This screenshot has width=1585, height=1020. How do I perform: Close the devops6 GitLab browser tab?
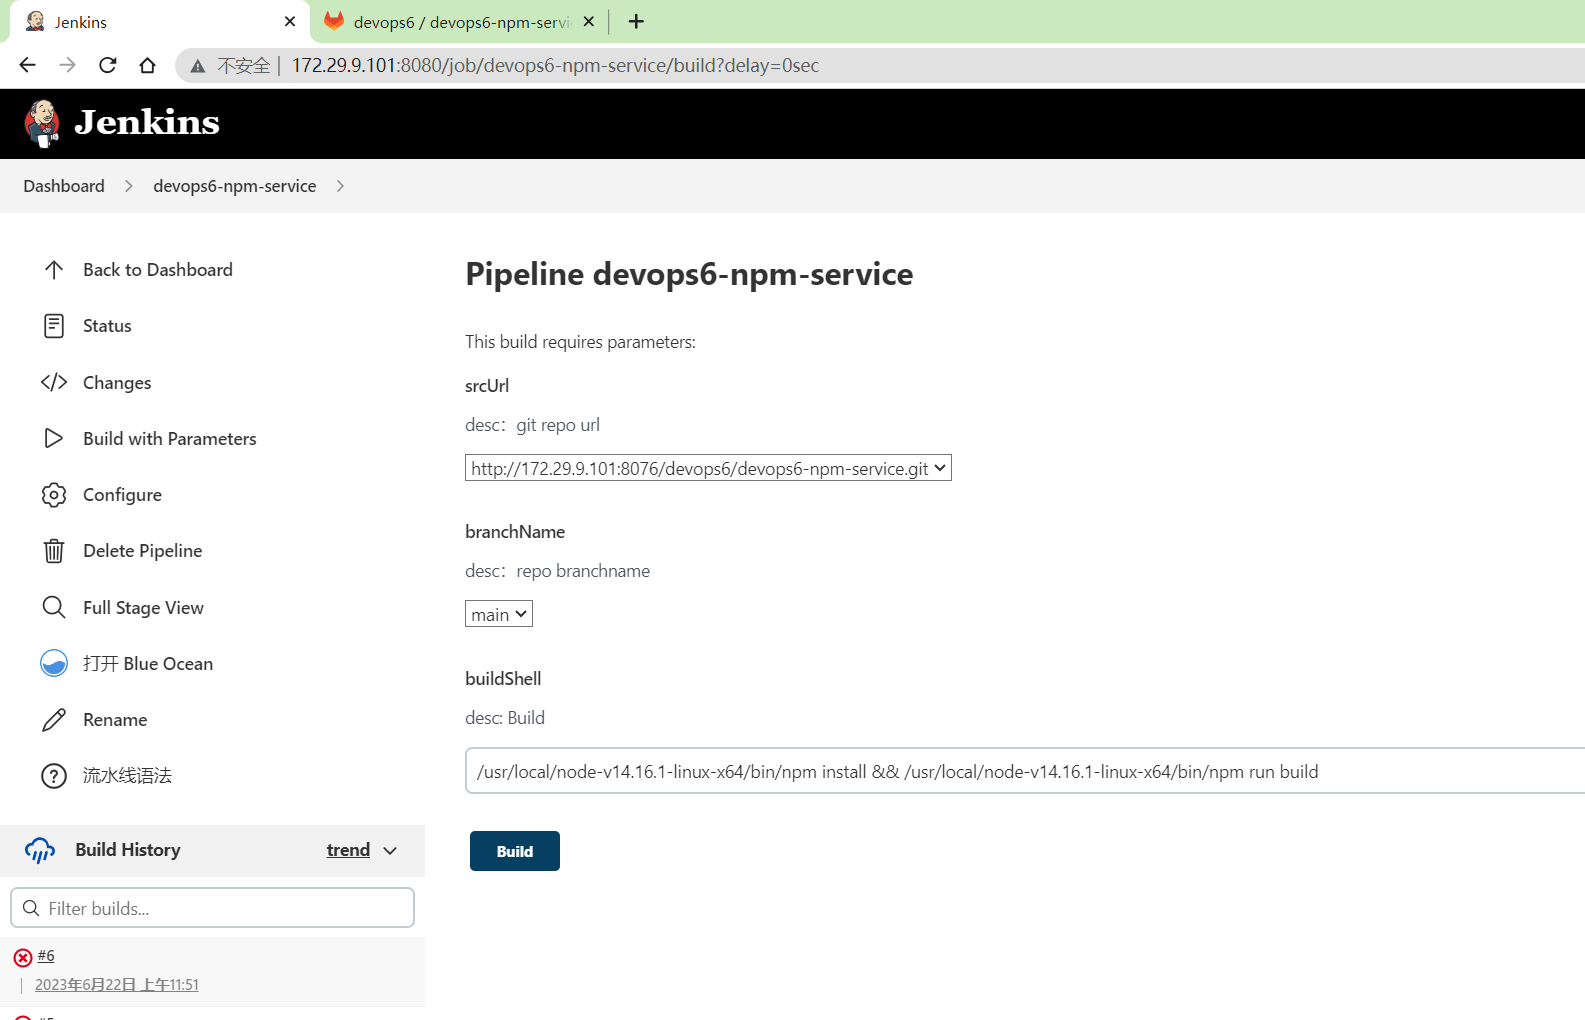tap(589, 21)
